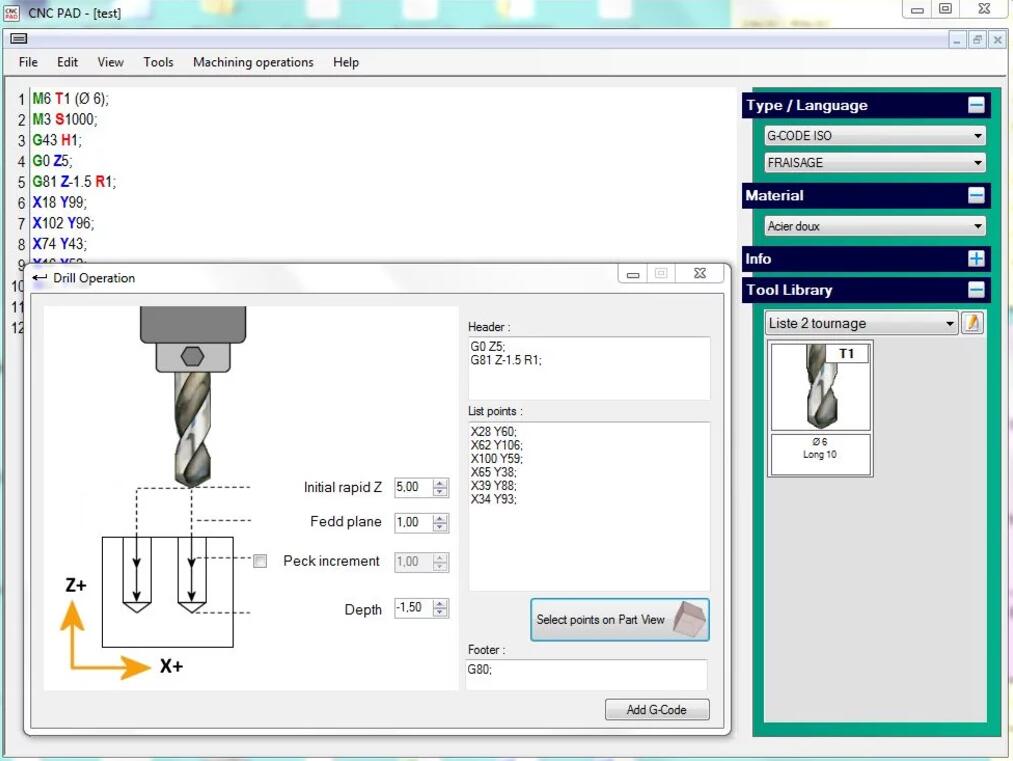1013x761 pixels.
Task: Open the Edit menu
Action: 67,62
